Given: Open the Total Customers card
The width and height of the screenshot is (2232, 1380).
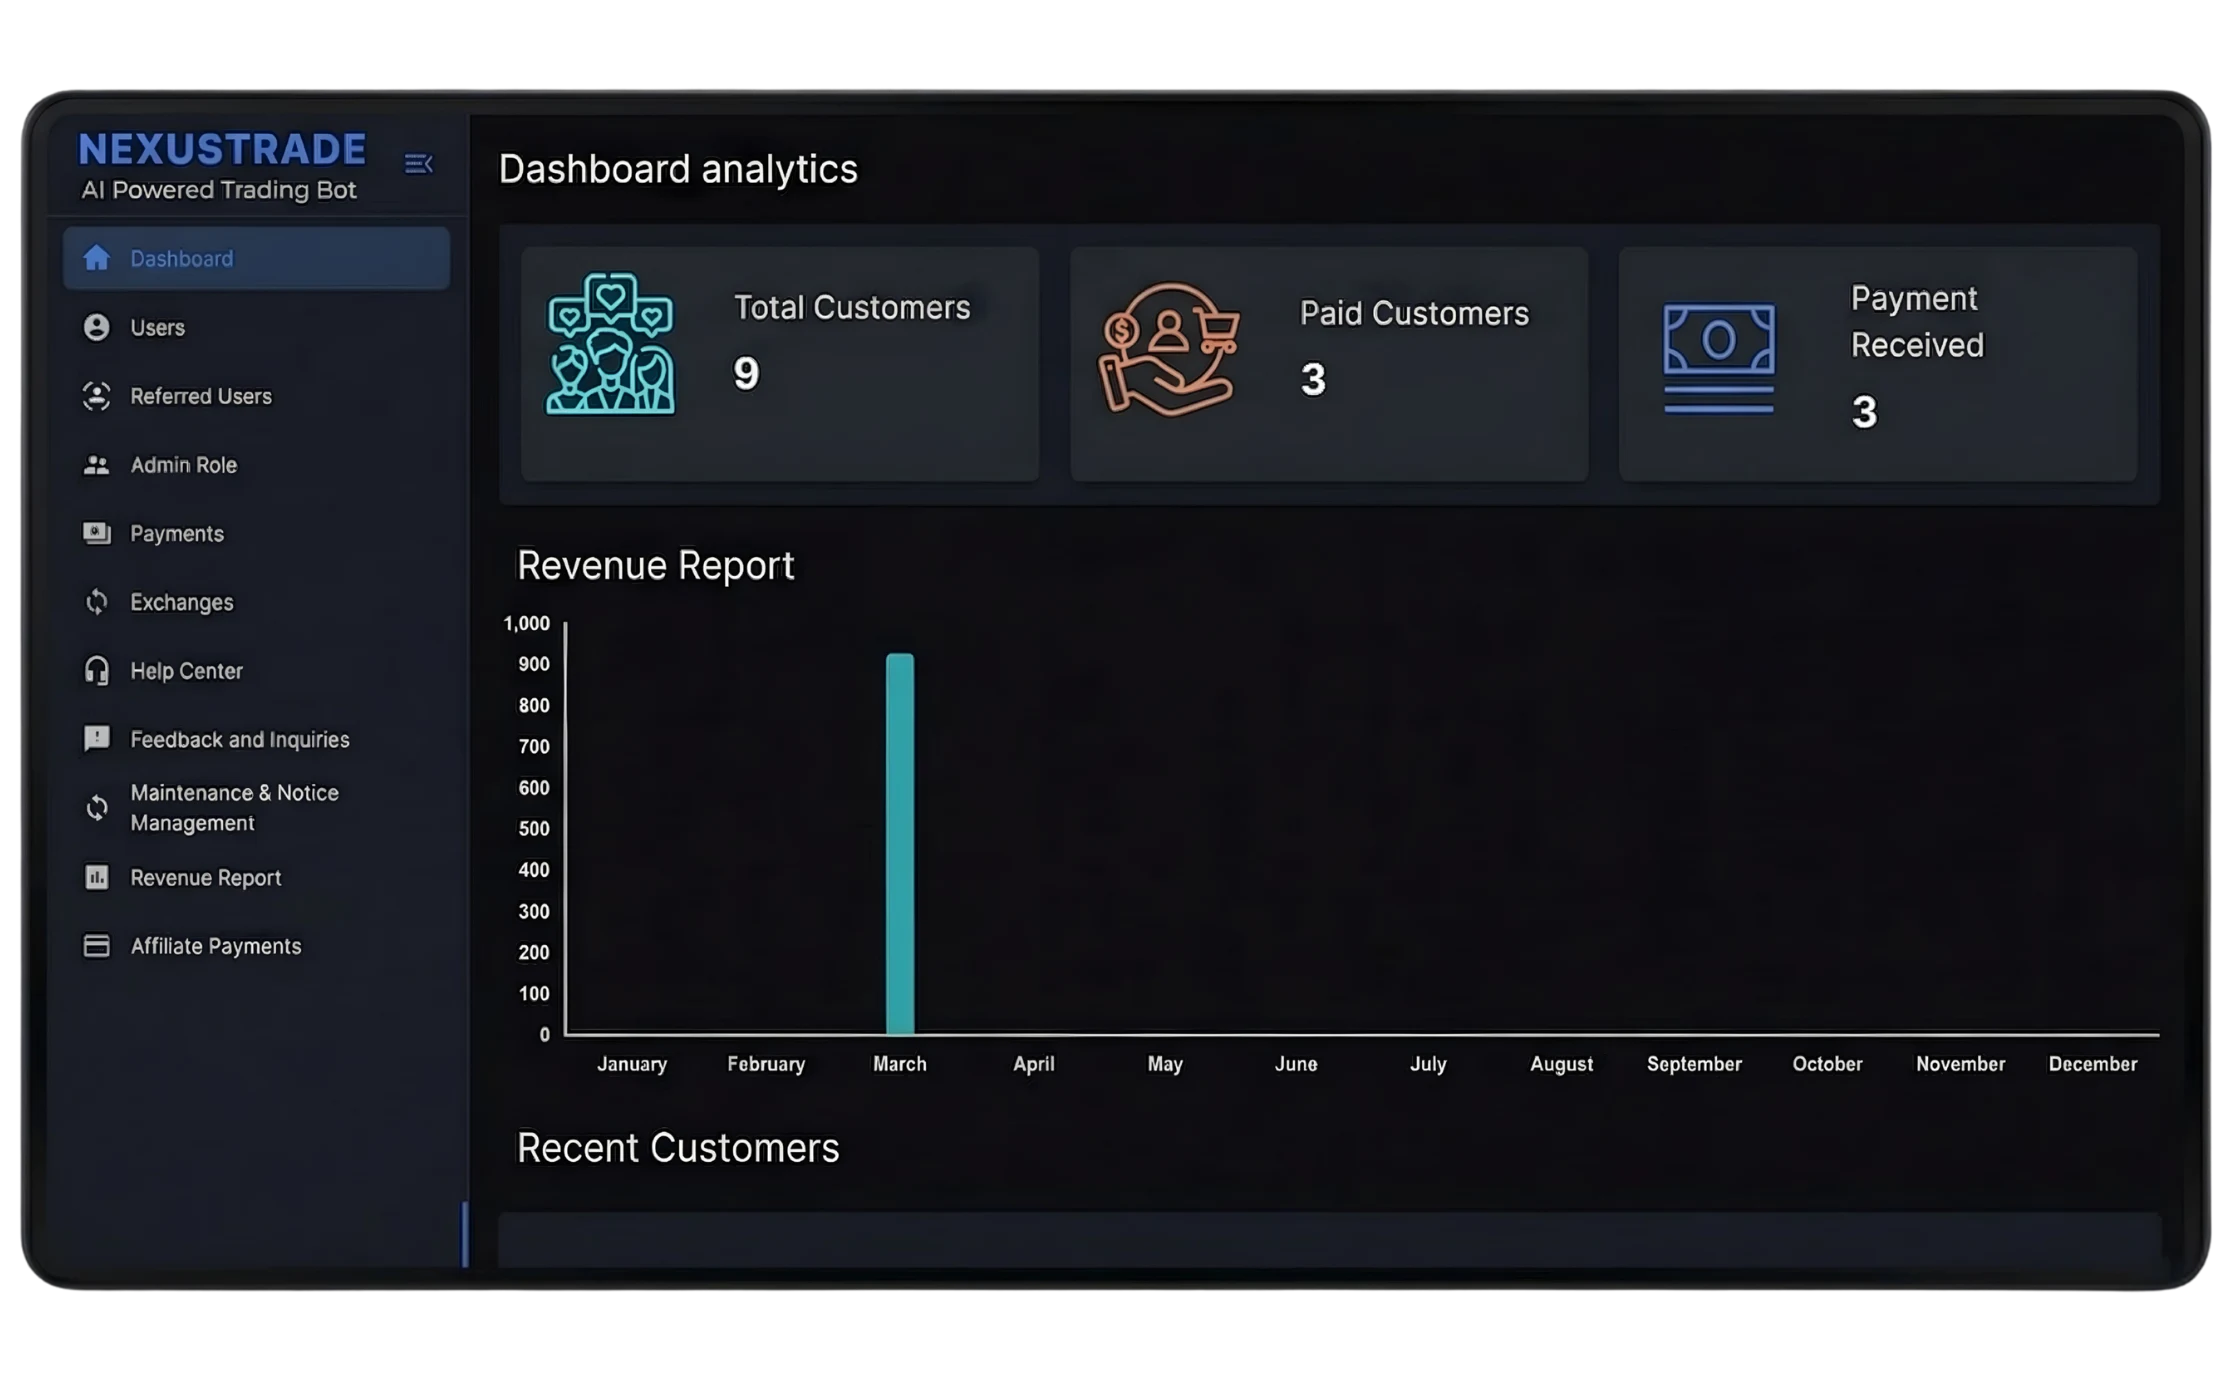Looking at the screenshot, I should click(779, 364).
